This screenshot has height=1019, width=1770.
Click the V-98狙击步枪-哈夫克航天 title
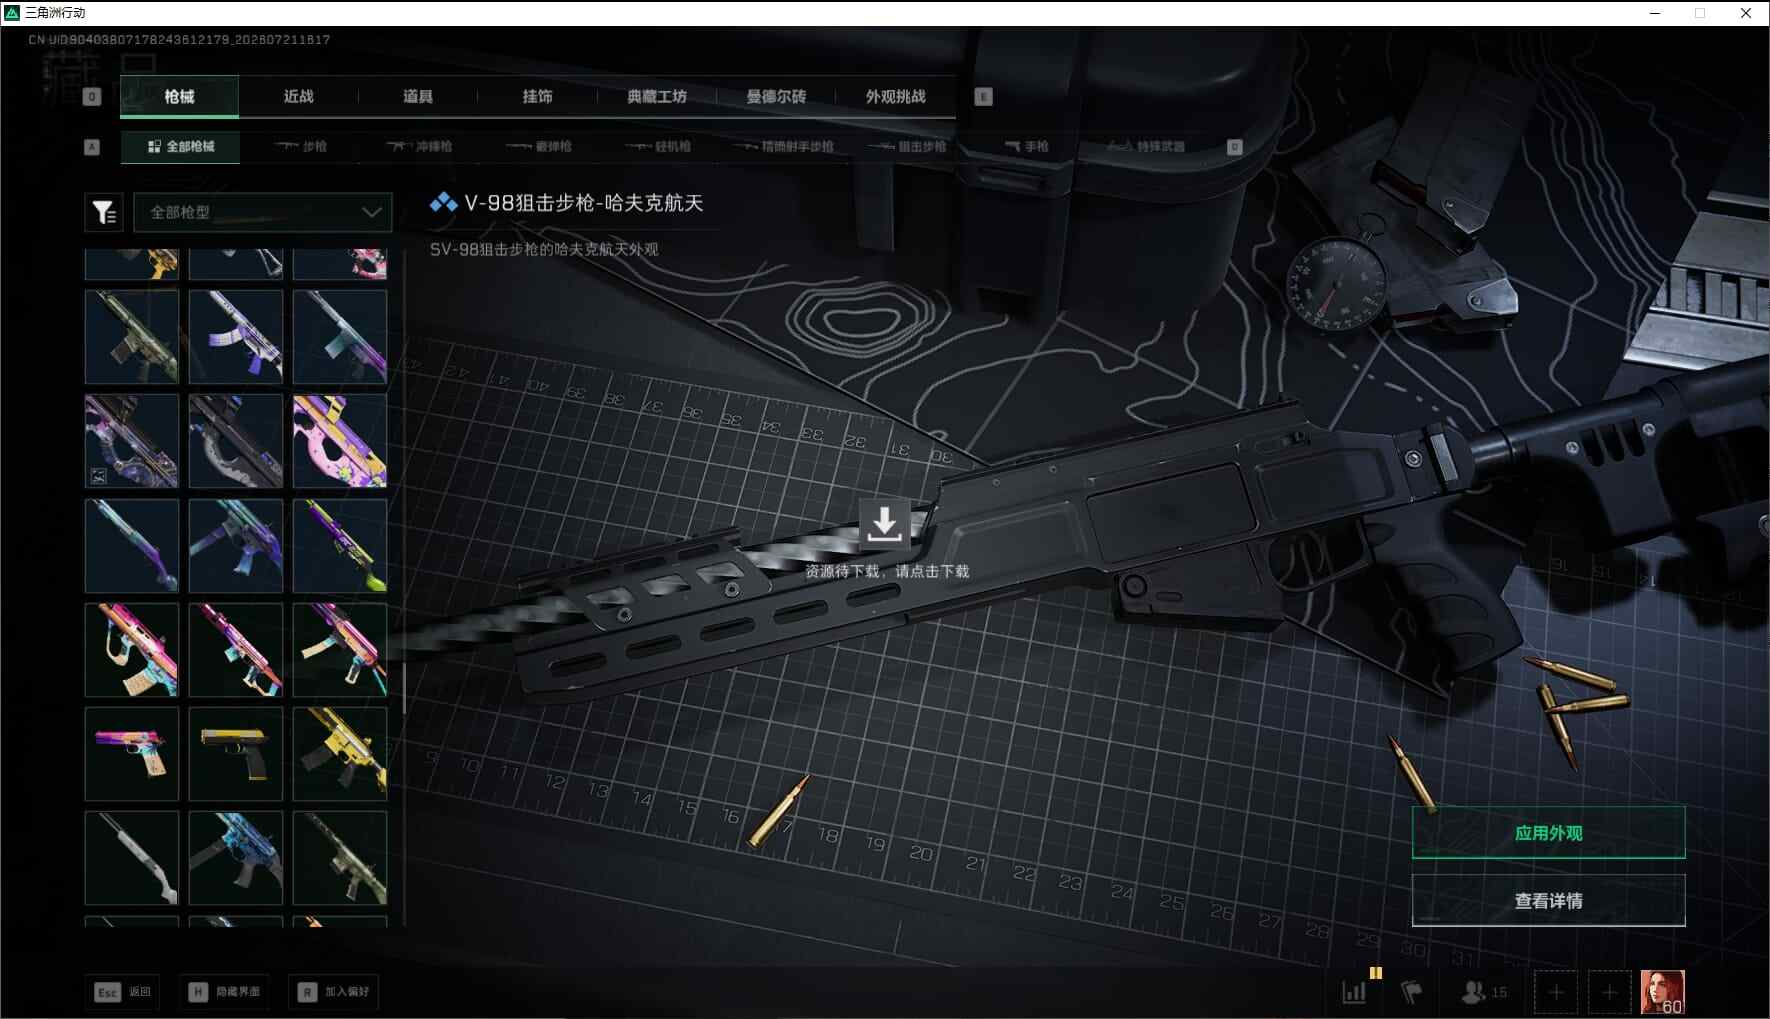click(x=584, y=203)
